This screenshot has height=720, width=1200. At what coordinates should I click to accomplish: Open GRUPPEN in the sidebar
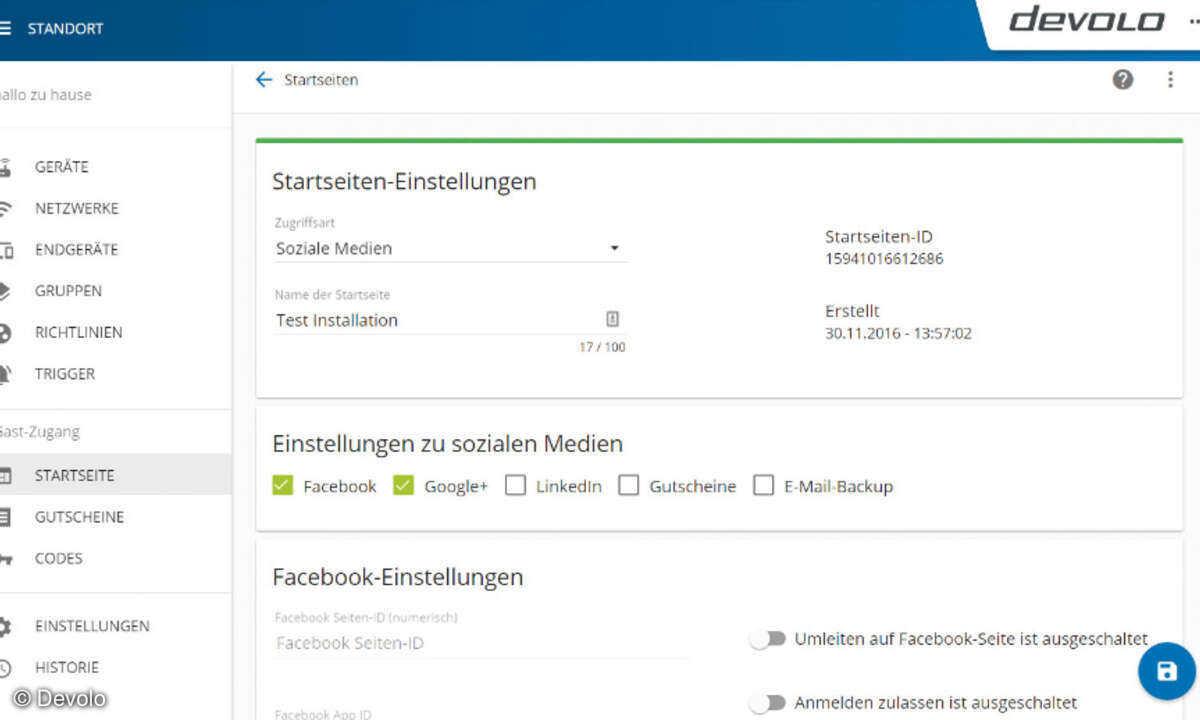pyautogui.click(x=68, y=291)
